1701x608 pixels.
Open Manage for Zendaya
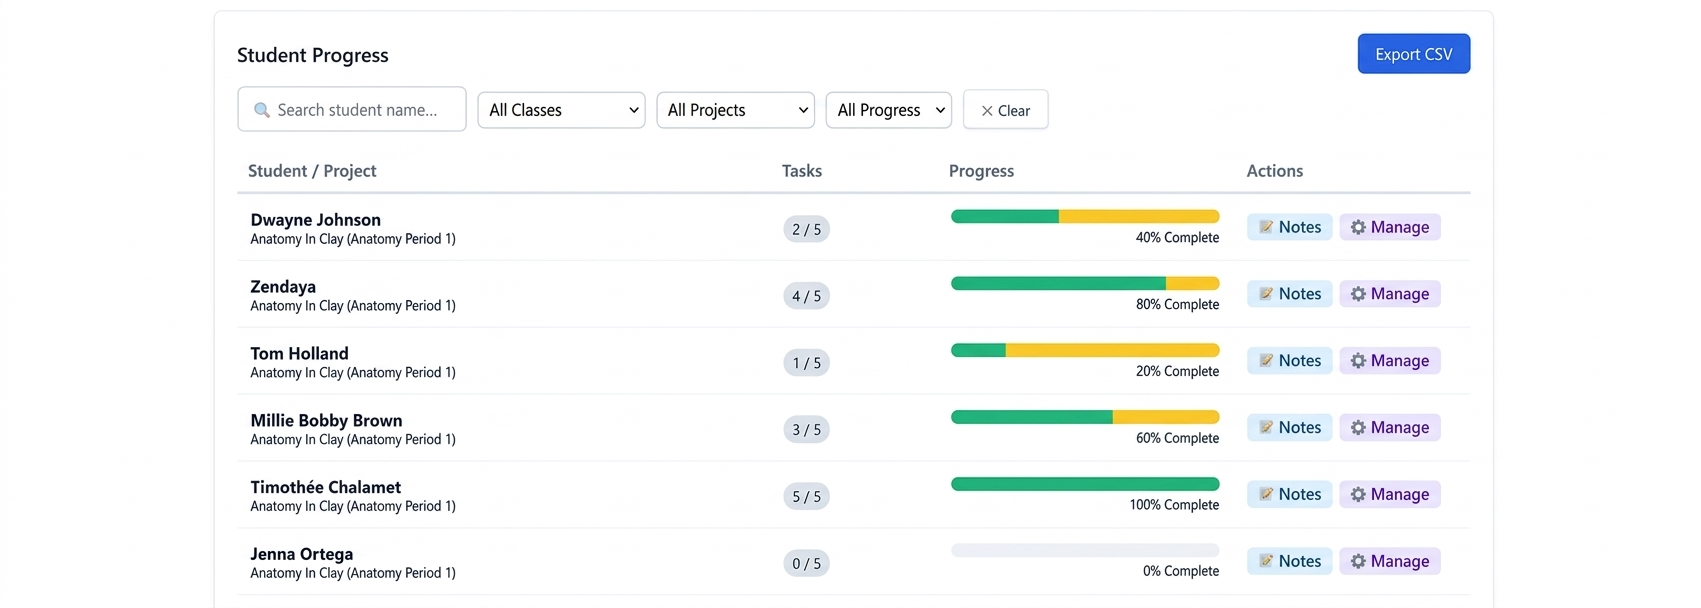coord(1390,294)
